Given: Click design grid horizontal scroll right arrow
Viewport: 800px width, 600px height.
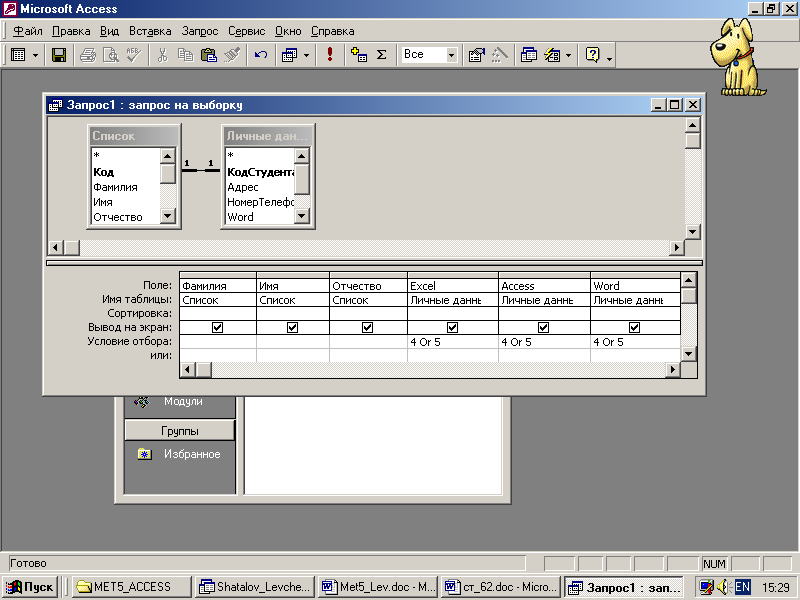Looking at the screenshot, I should point(673,369).
